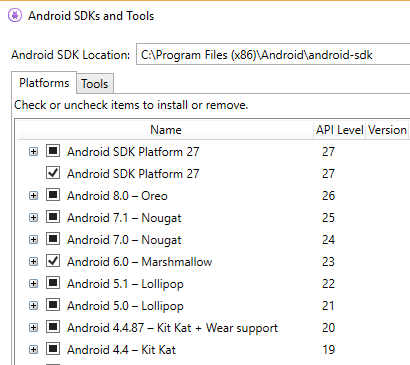Toggle the Android 5.0 – Lollipop checkbox
Image resolution: width=410 pixels, height=365 pixels.
point(53,305)
